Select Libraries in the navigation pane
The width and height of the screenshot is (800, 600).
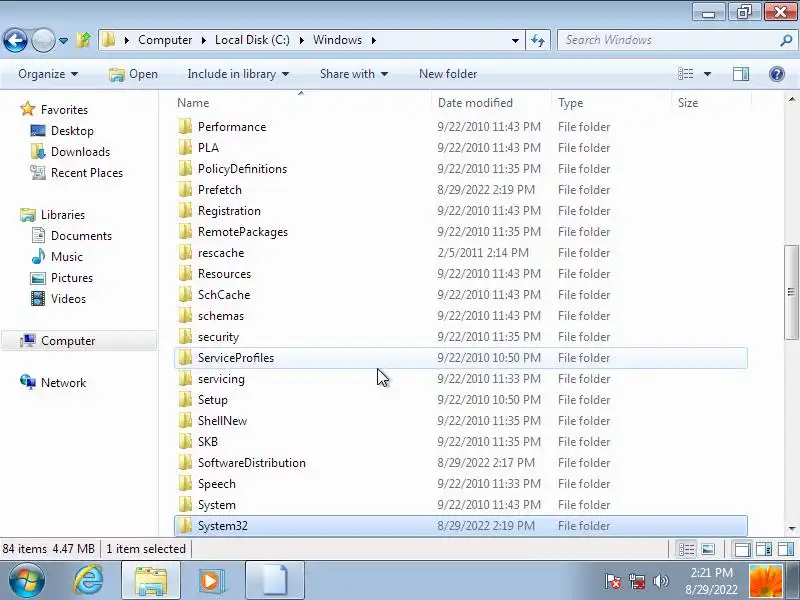[x=53, y=215]
